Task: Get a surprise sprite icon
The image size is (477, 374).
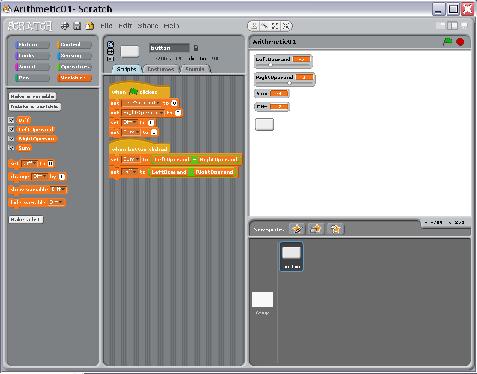Action: [x=335, y=229]
